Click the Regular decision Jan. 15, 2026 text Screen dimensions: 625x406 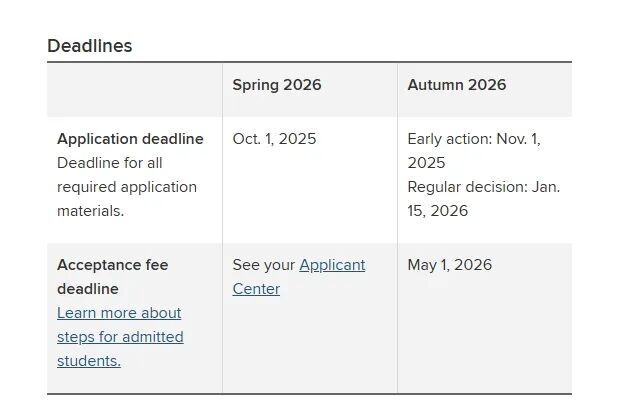point(483,199)
